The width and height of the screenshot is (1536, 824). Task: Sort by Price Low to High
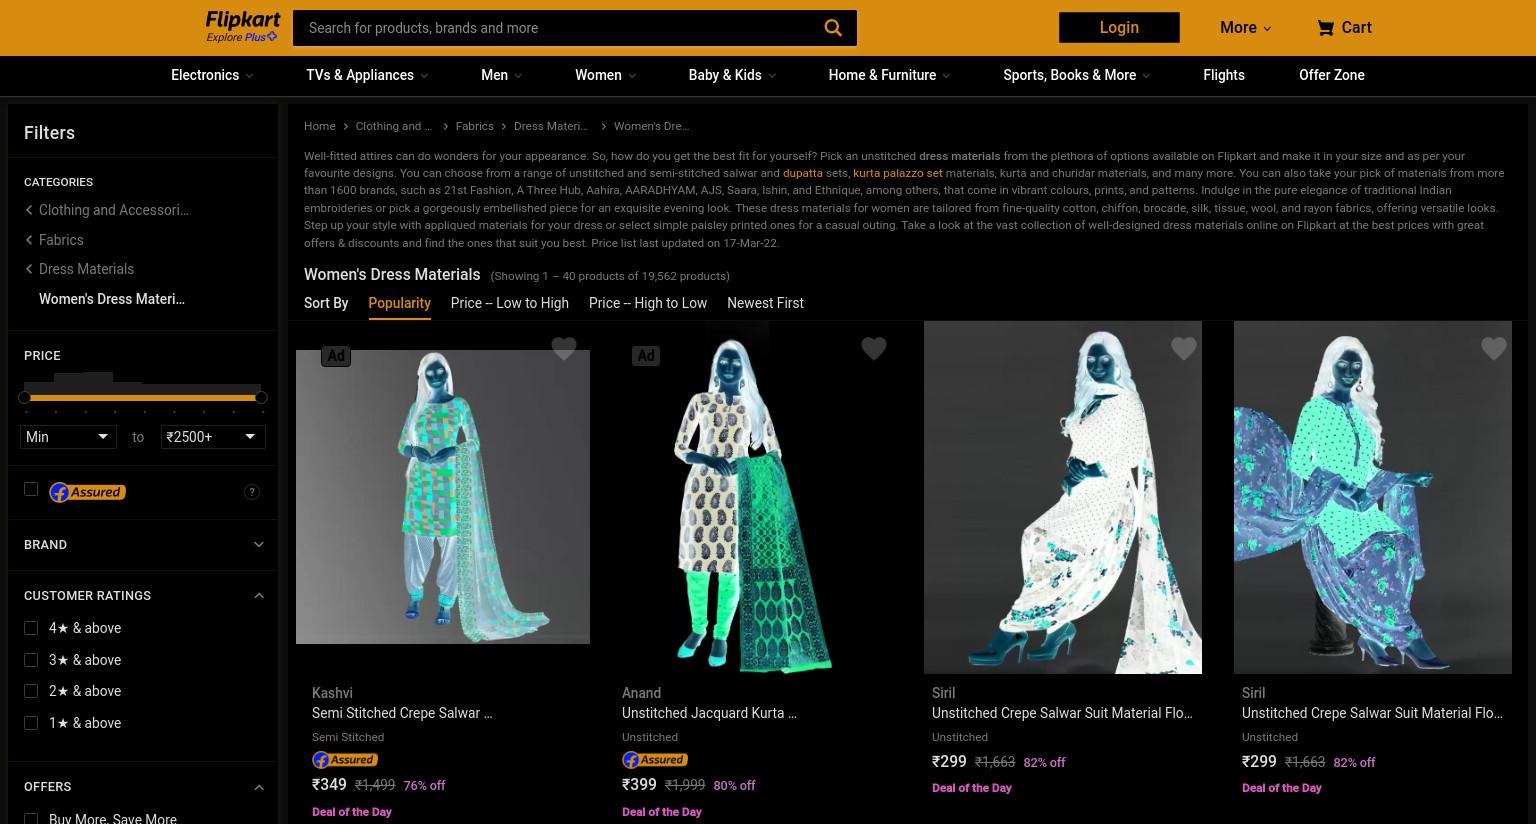coord(509,303)
